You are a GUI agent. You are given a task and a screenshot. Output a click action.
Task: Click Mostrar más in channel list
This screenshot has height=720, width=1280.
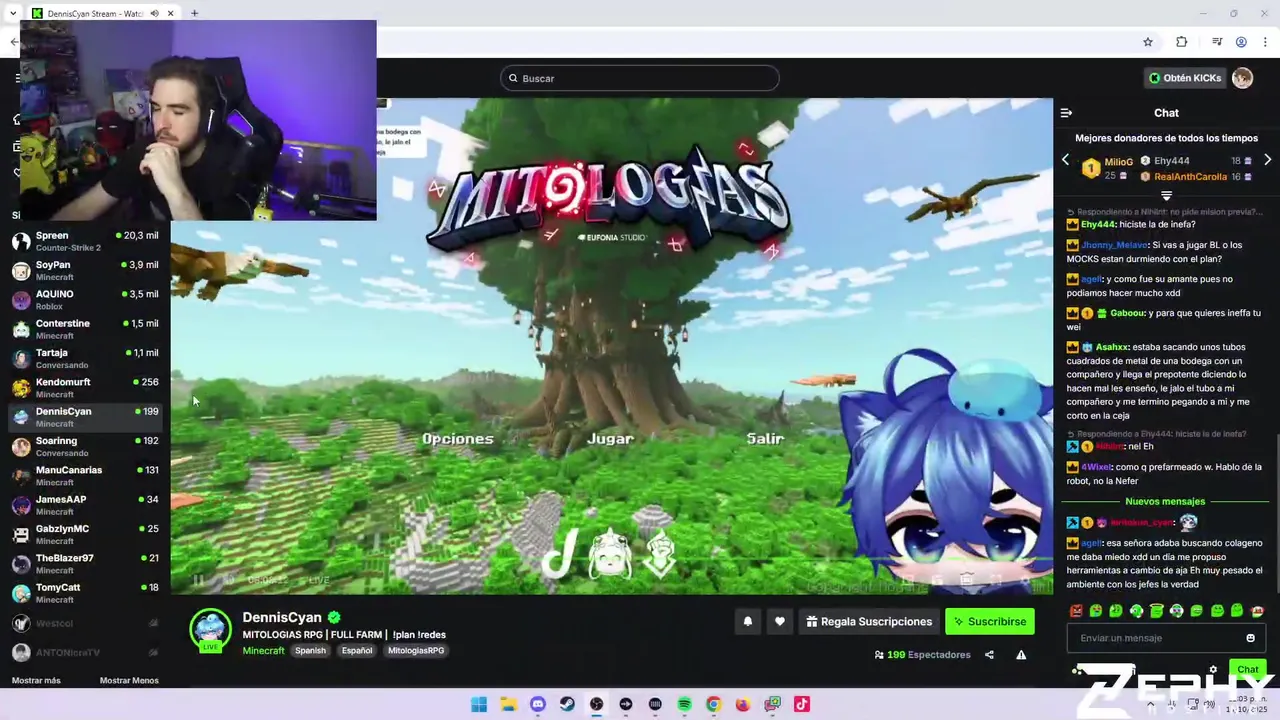(x=36, y=680)
